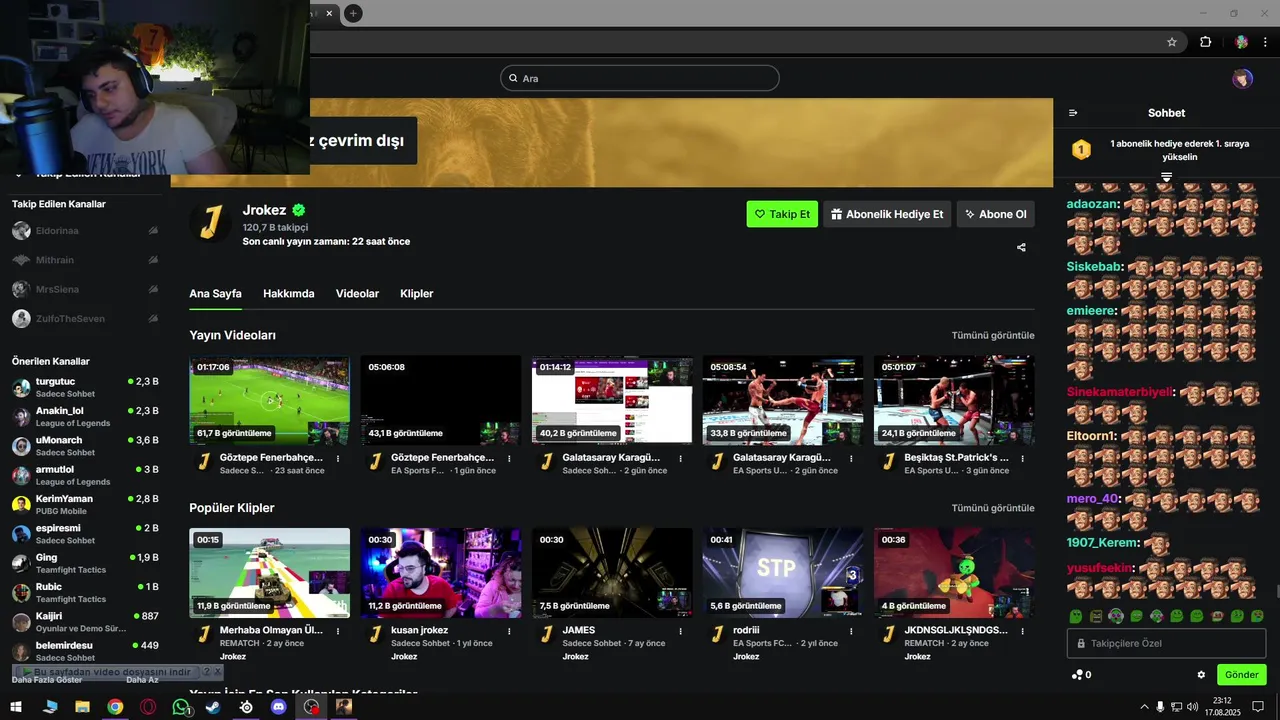Open WhatsApp from the taskbar
Image resolution: width=1280 pixels, height=720 pixels.
(x=180, y=707)
